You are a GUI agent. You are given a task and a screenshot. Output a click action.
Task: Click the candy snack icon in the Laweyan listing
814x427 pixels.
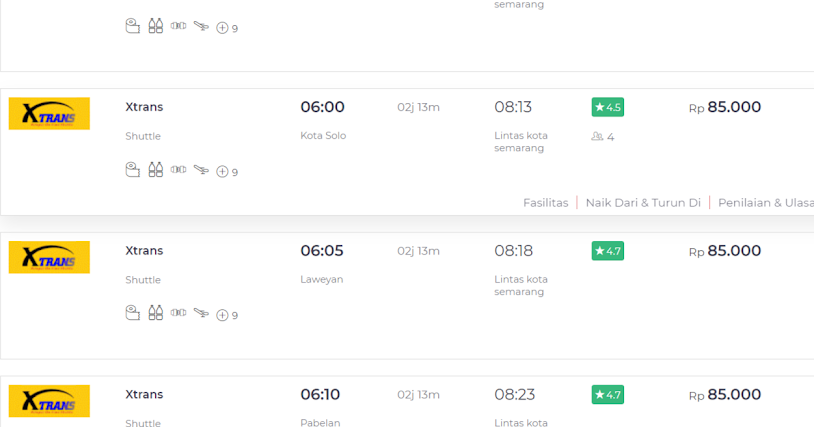click(x=178, y=313)
